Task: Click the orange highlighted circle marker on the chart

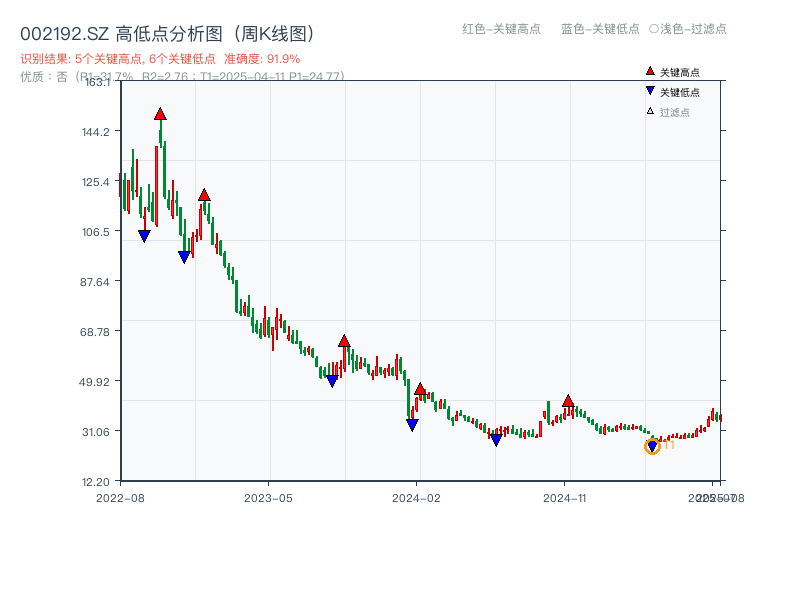Action: pos(650,448)
